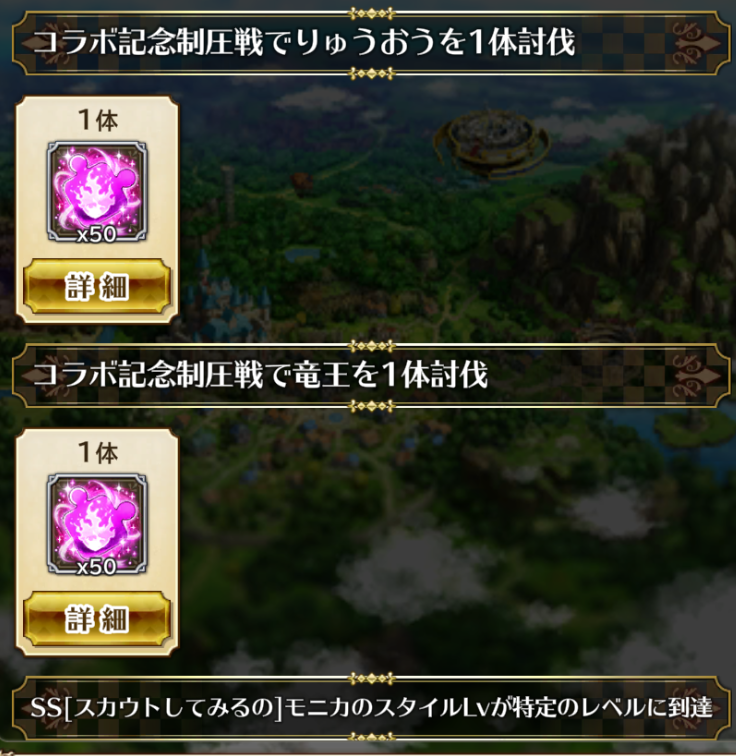Click the x50 quantity on first reward
736x756 pixels.
pyautogui.click(x=97, y=234)
